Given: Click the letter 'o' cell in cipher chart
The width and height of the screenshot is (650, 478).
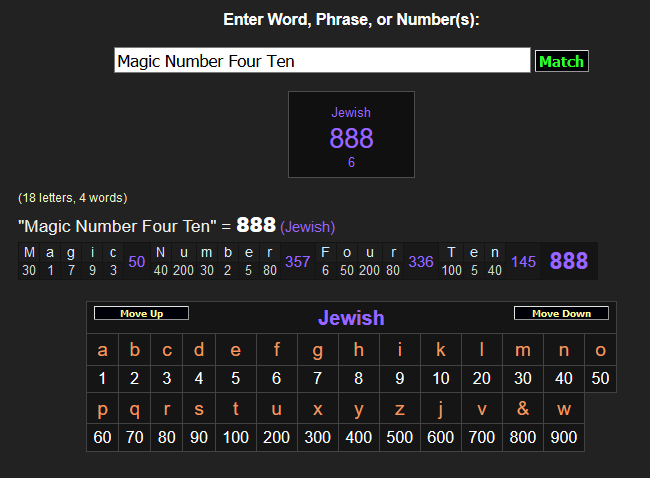Looking at the screenshot, I should point(600,350).
